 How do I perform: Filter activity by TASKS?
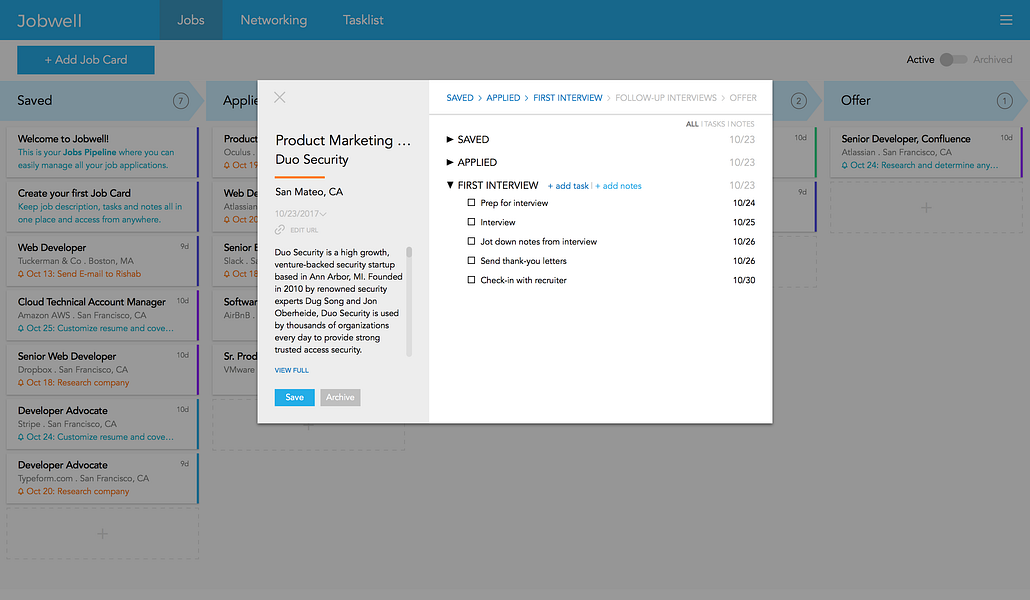pos(714,124)
